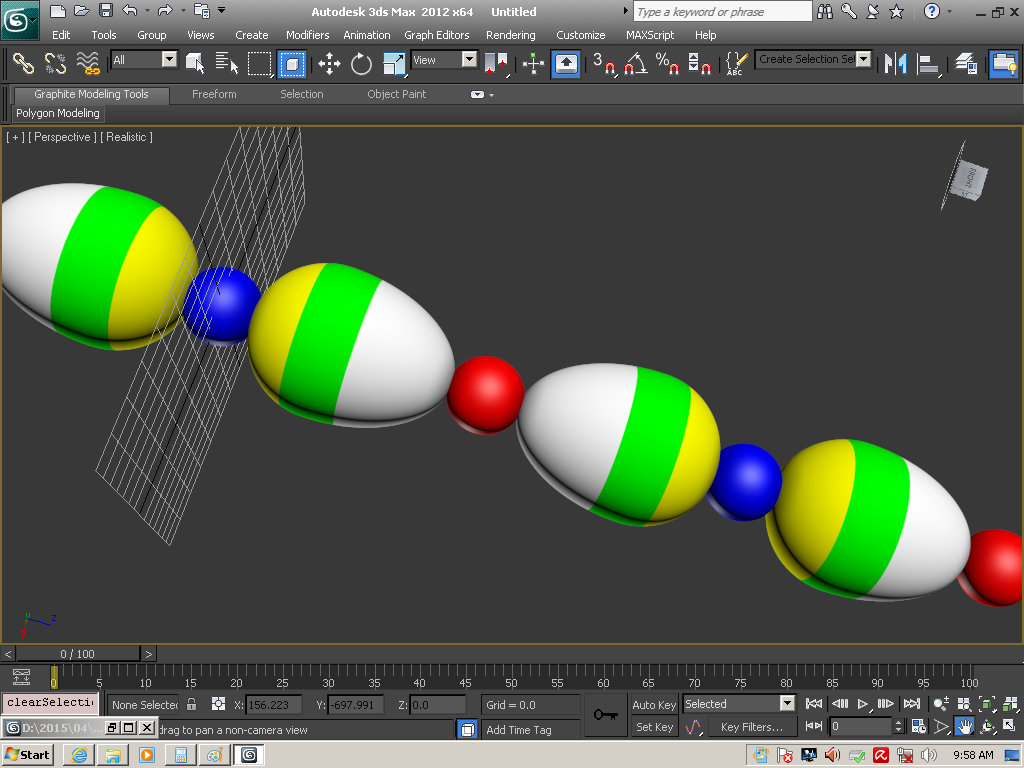Switch to the Freeform tab
The width and height of the screenshot is (1024, 768).
pyautogui.click(x=214, y=94)
